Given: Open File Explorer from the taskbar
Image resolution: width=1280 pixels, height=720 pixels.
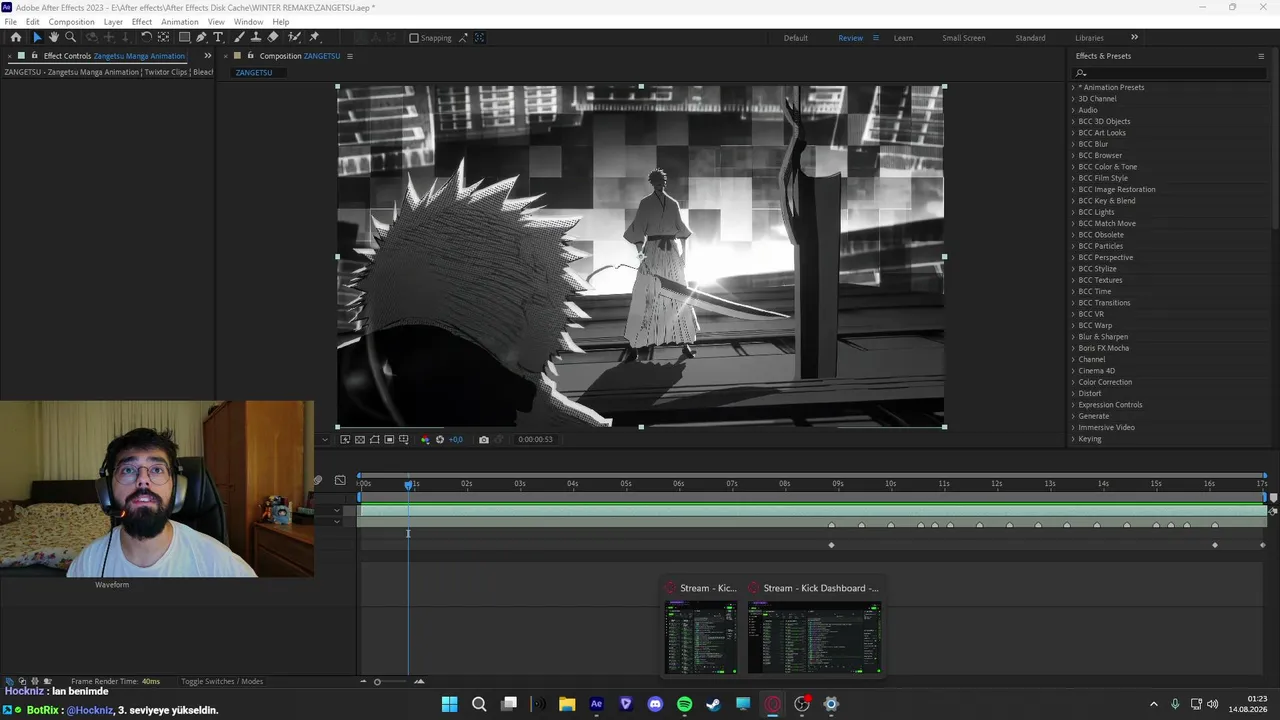Looking at the screenshot, I should click(x=567, y=704).
